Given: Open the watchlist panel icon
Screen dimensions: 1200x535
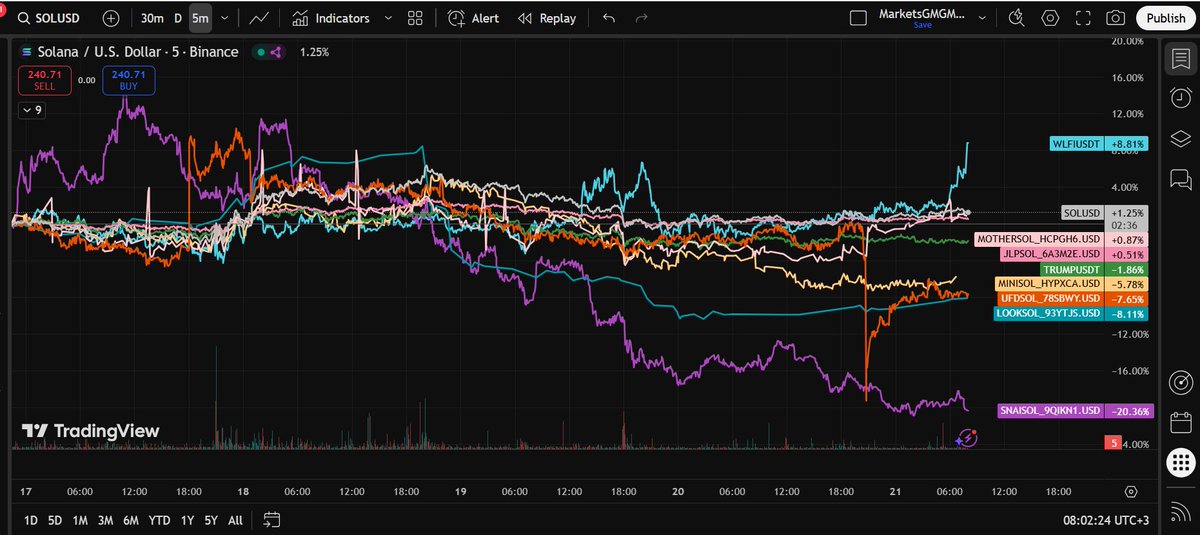Looking at the screenshot, I should pyautogui.click(x=1180, y=59).
